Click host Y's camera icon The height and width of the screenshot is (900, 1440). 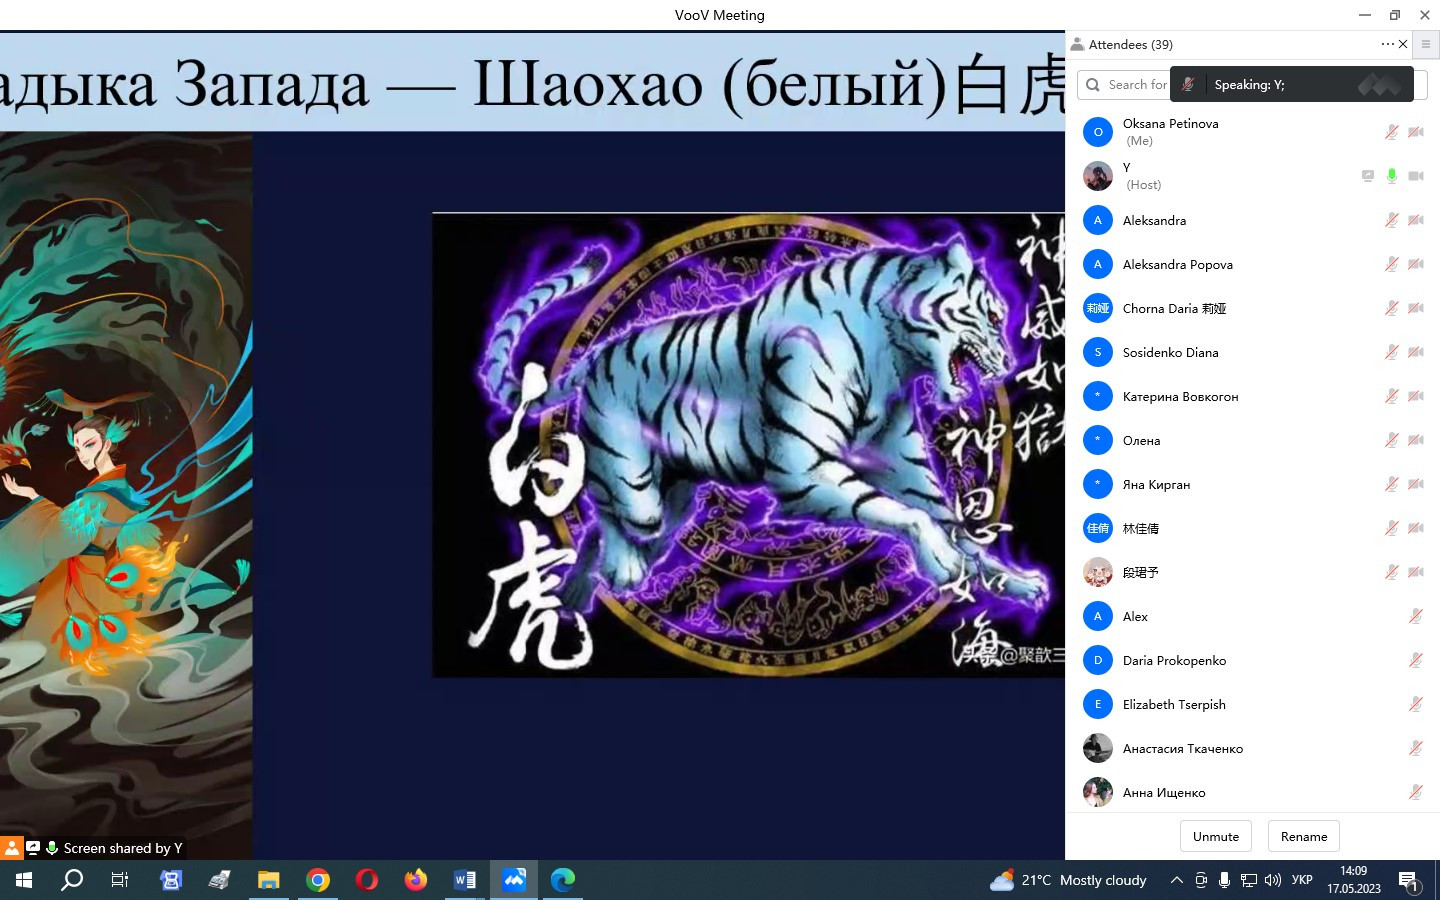1416,176
